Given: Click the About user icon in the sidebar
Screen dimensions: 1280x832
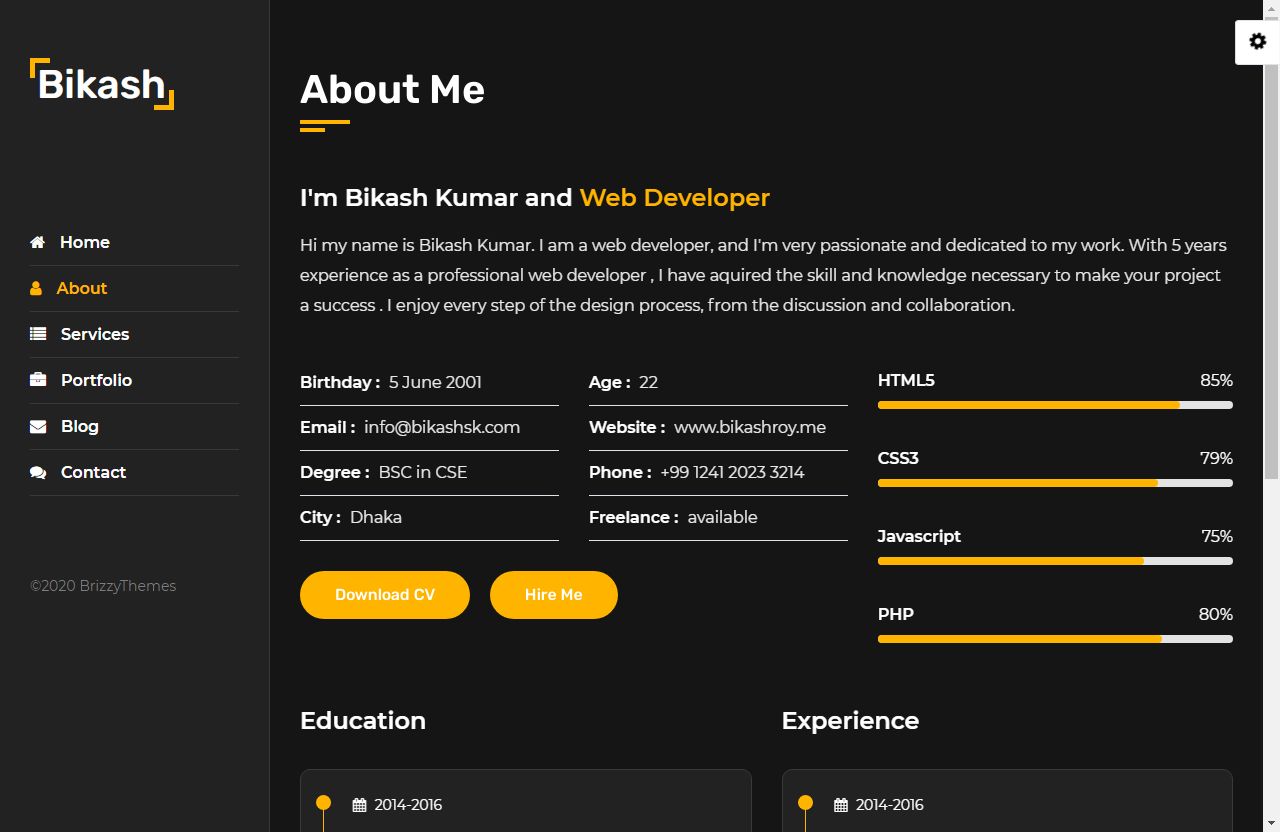Looking at the screenshot, I should 36,288.
